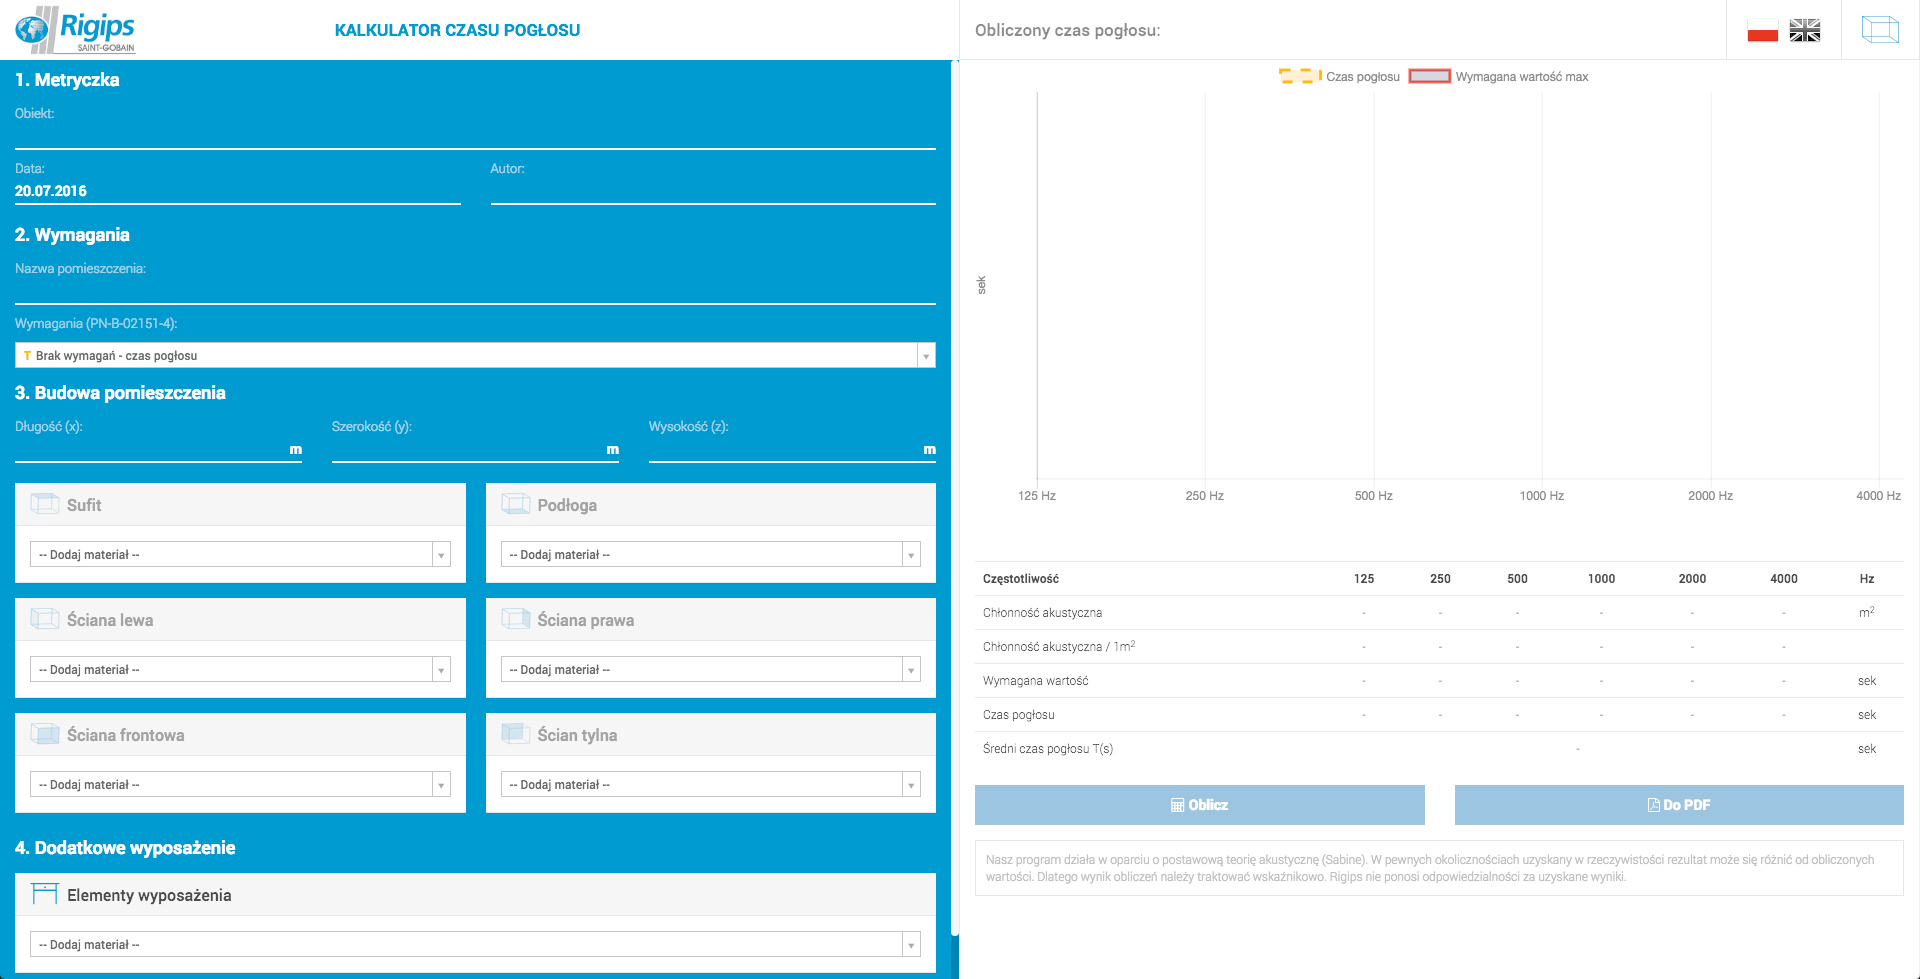Click the Ściana lewa wall icon
The height and width of the screenshot is (979, 1920).
coord(45,619)
